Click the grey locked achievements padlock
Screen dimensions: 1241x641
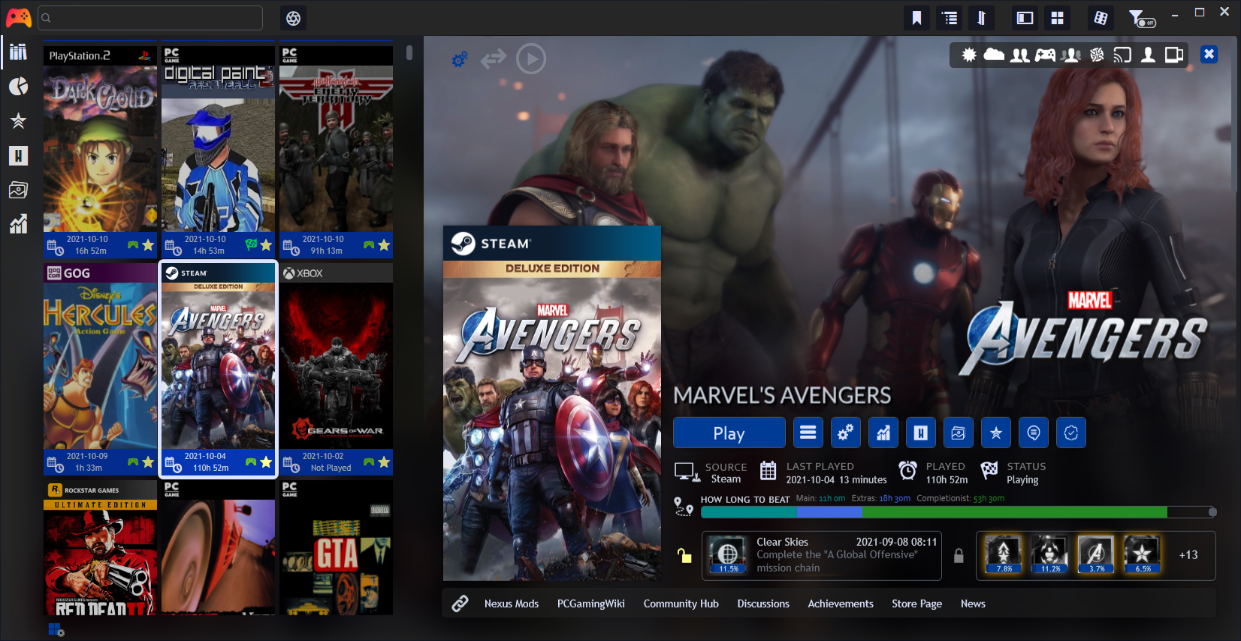(958, 556)
